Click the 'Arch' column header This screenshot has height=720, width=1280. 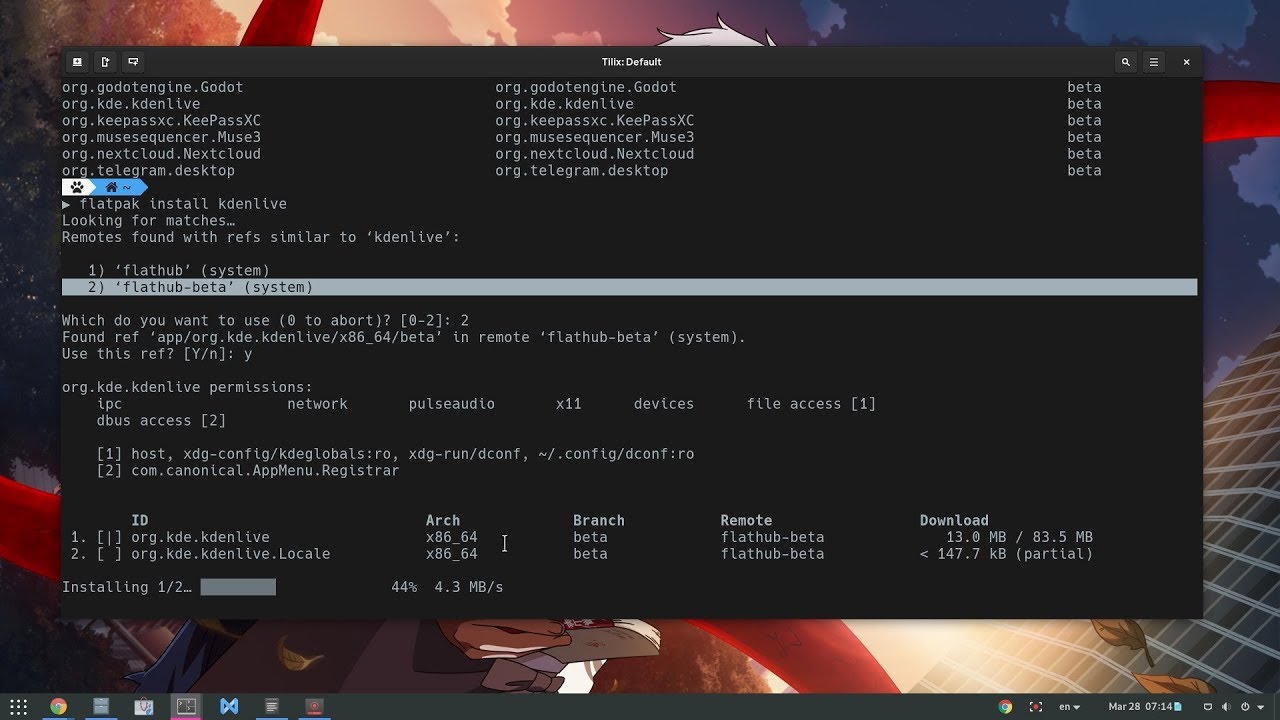point(443,520)
